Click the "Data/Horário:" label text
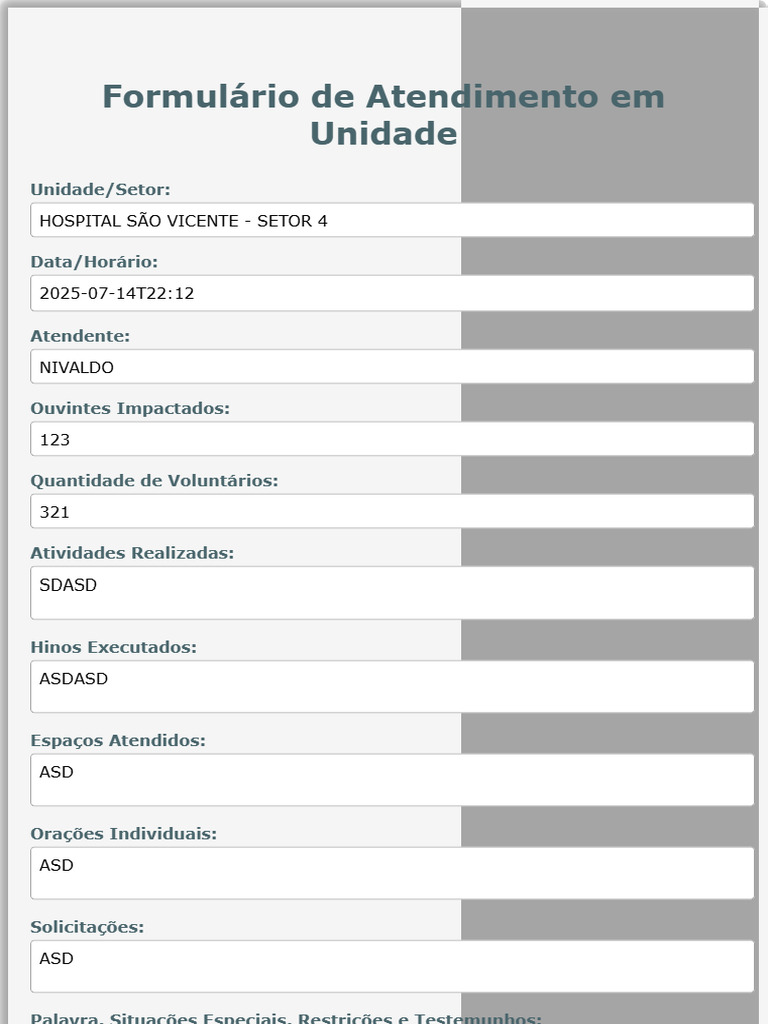This screenshot has width=768, height=1024. click(94, 262)
